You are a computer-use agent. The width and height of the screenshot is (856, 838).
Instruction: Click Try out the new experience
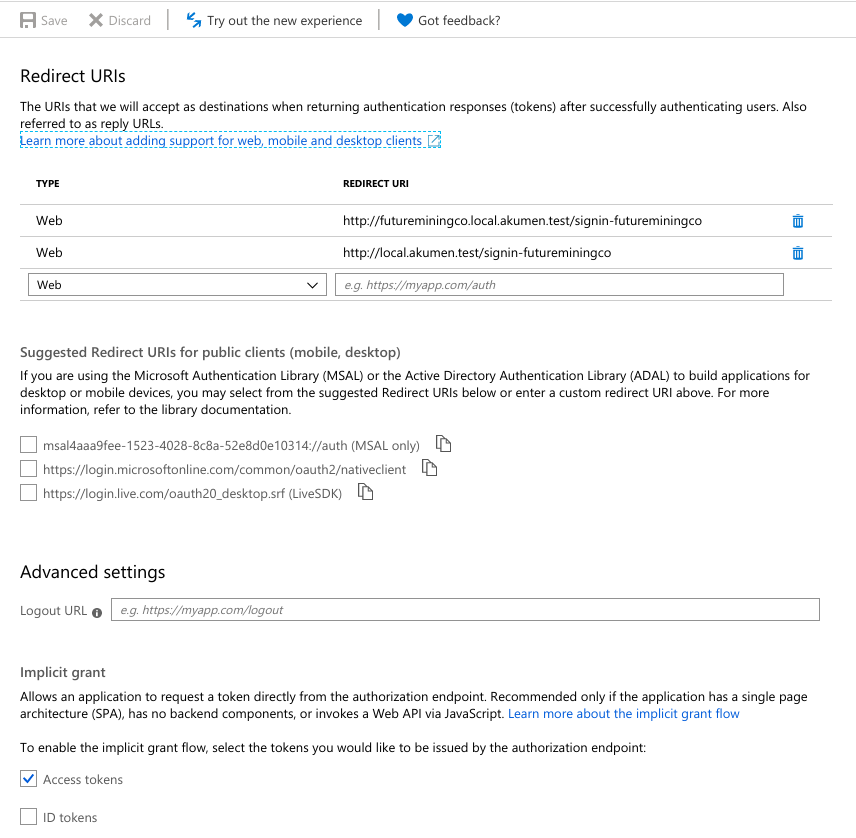tap(274, 20)
